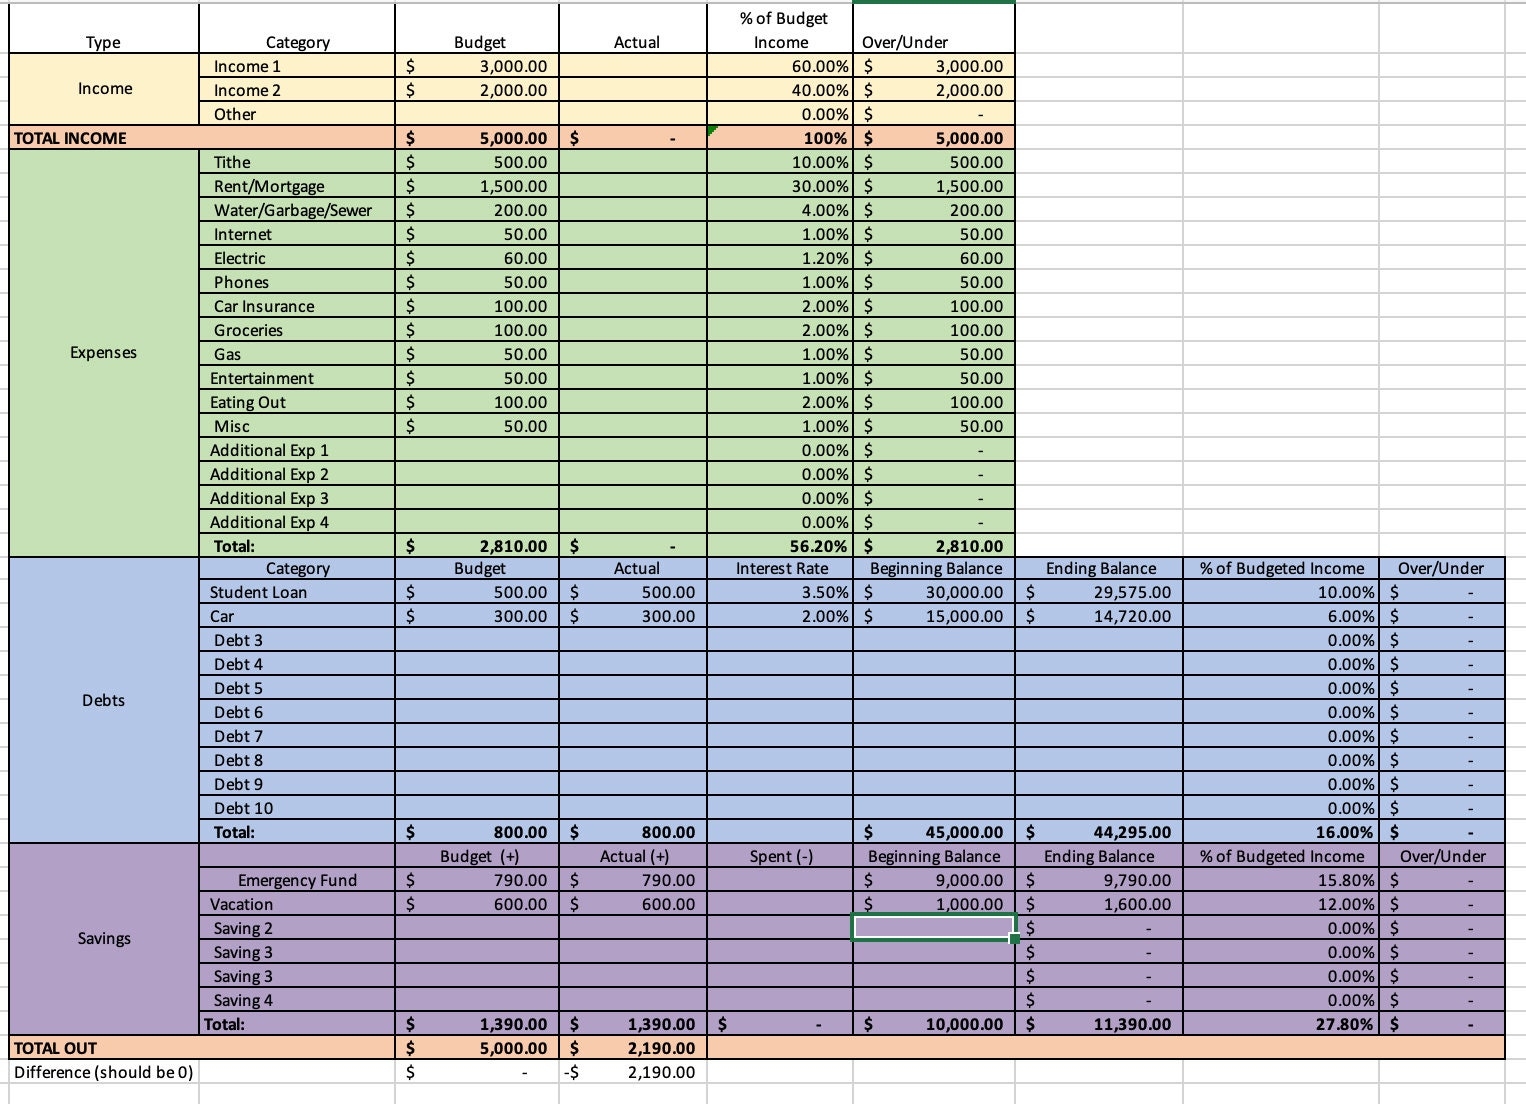
Task: Click the Additional Exp 4 cell
Action: pyautogui.click(x=297, y=522)
